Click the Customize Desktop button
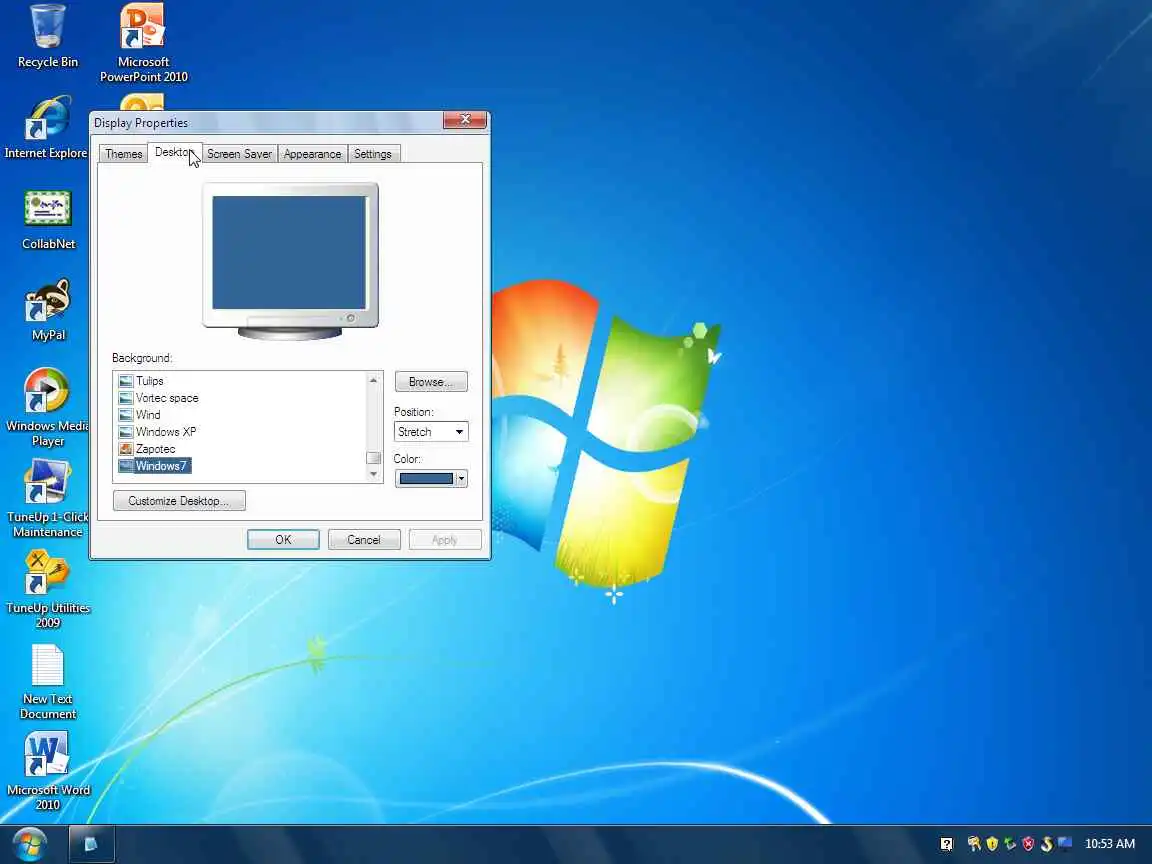This screenshot has width=1152, height=864. [x=179, y=501]
